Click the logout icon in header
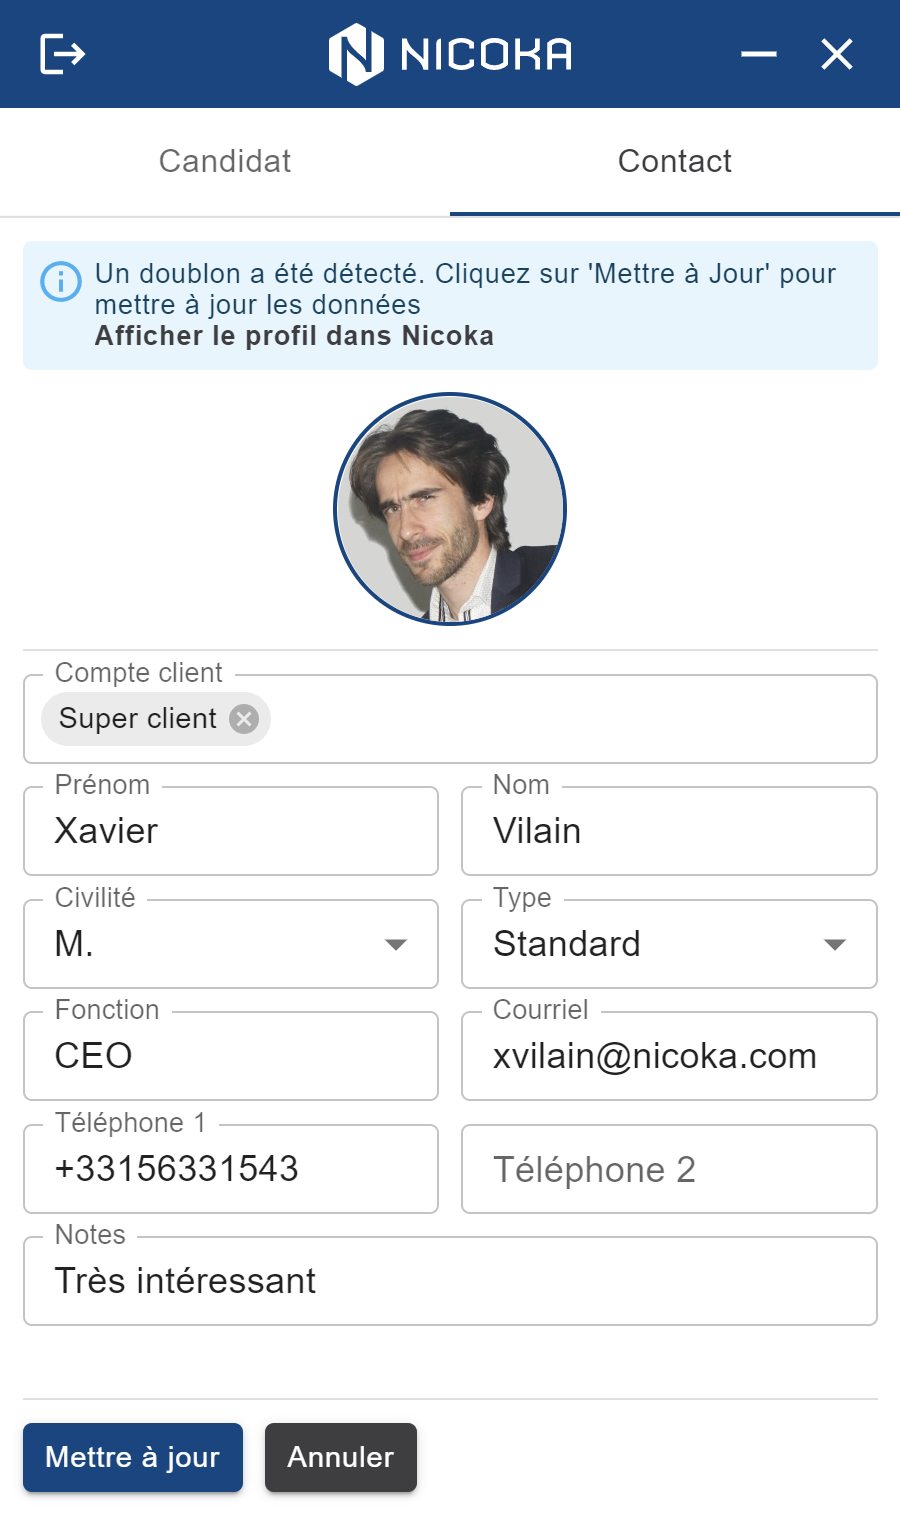 point(62,54)
